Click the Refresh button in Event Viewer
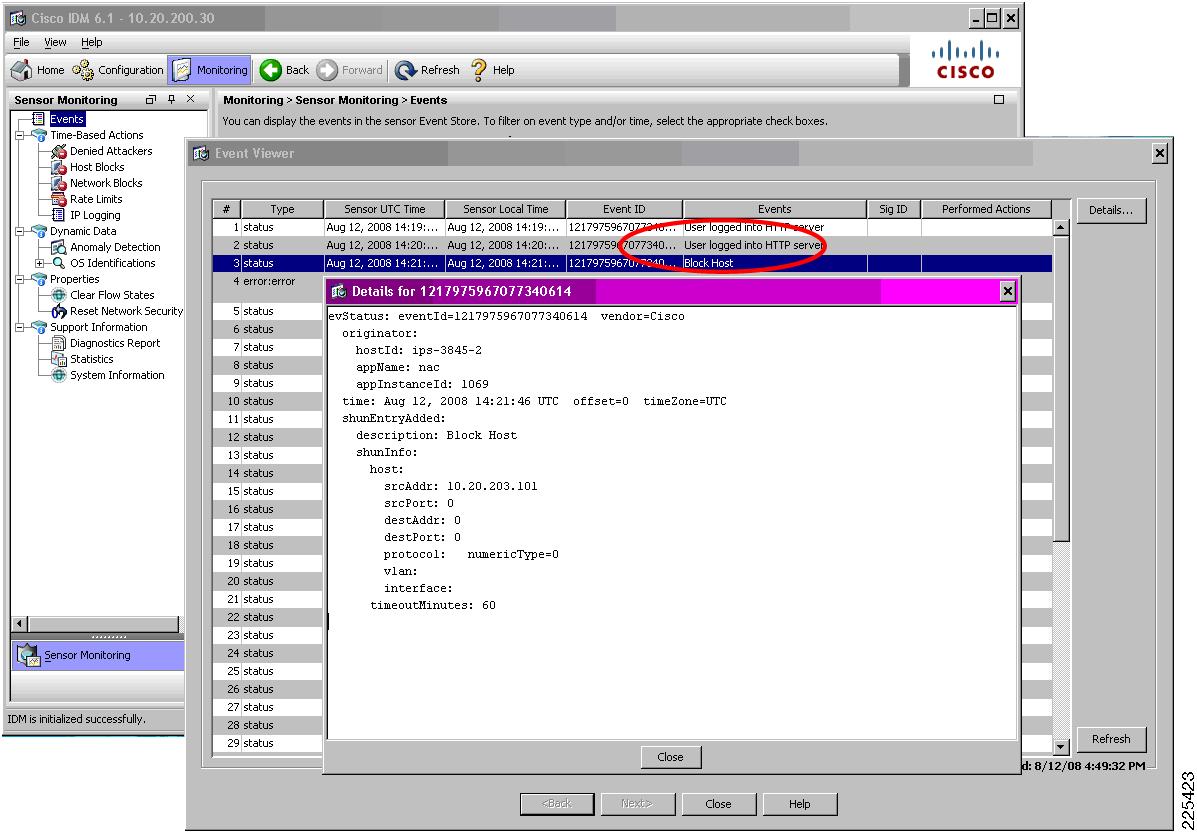This screenshot has height=832, width=1197. pos(1112,739)
